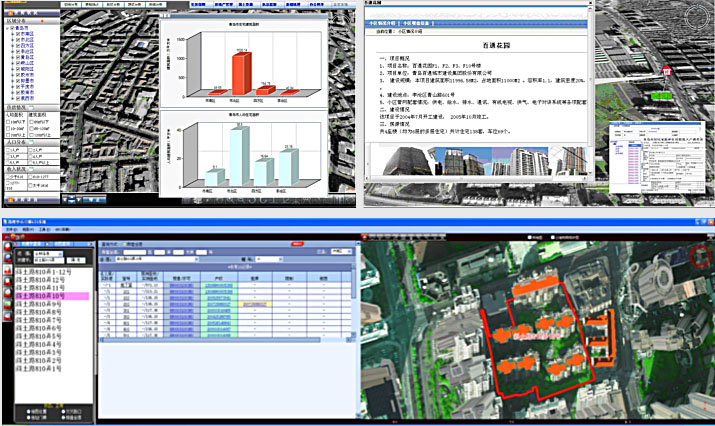The image size is (715, 426).
Task: Open the second menu in the bottom window menu bar
Action: 28,229
